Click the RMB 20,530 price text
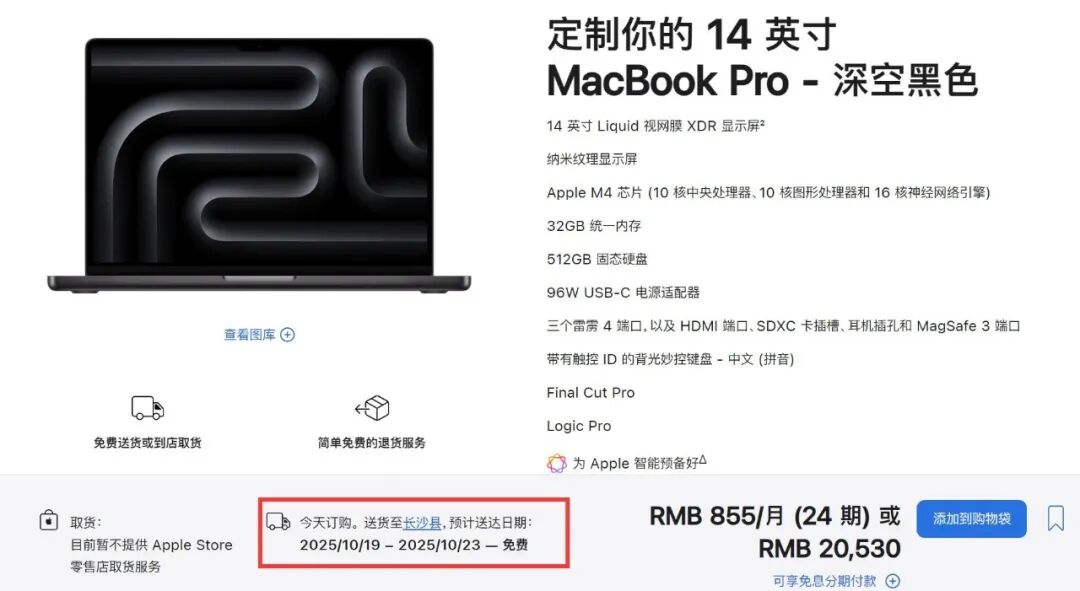 [829, 549]
